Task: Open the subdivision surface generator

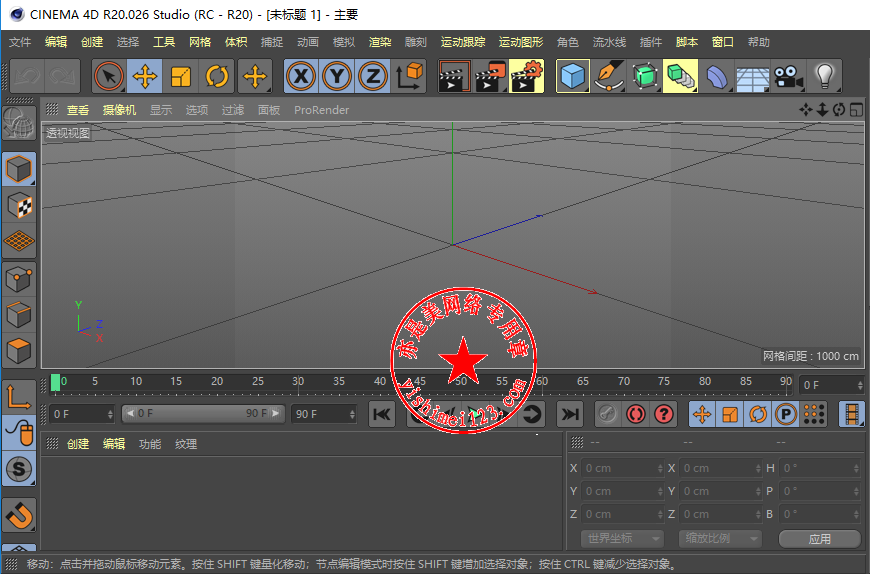Action: pyautogui.click(x=645, y=76)
